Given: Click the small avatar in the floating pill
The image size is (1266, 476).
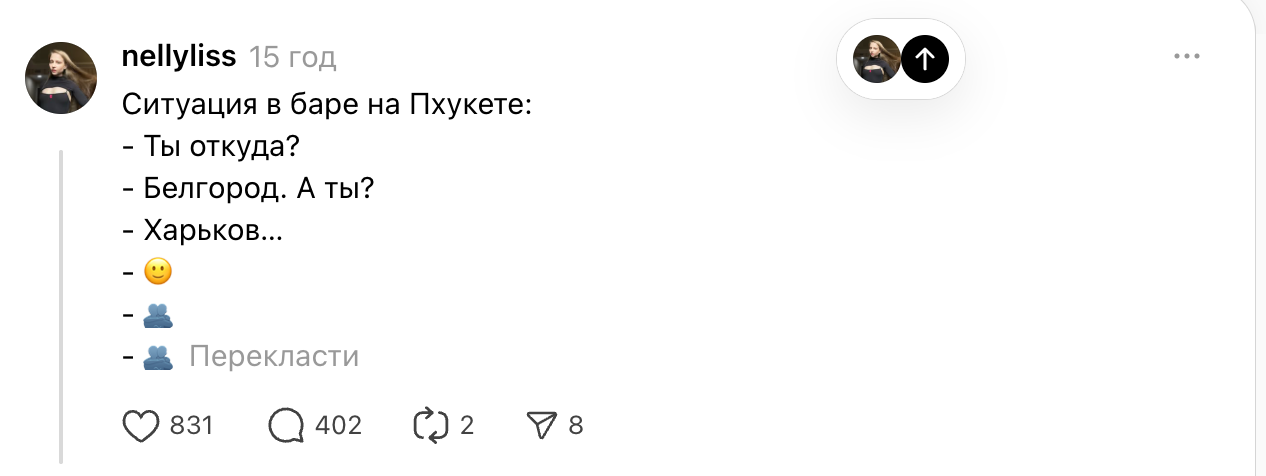Looking at the screenshot, I should pyautogui.click(x=876, y=59).
